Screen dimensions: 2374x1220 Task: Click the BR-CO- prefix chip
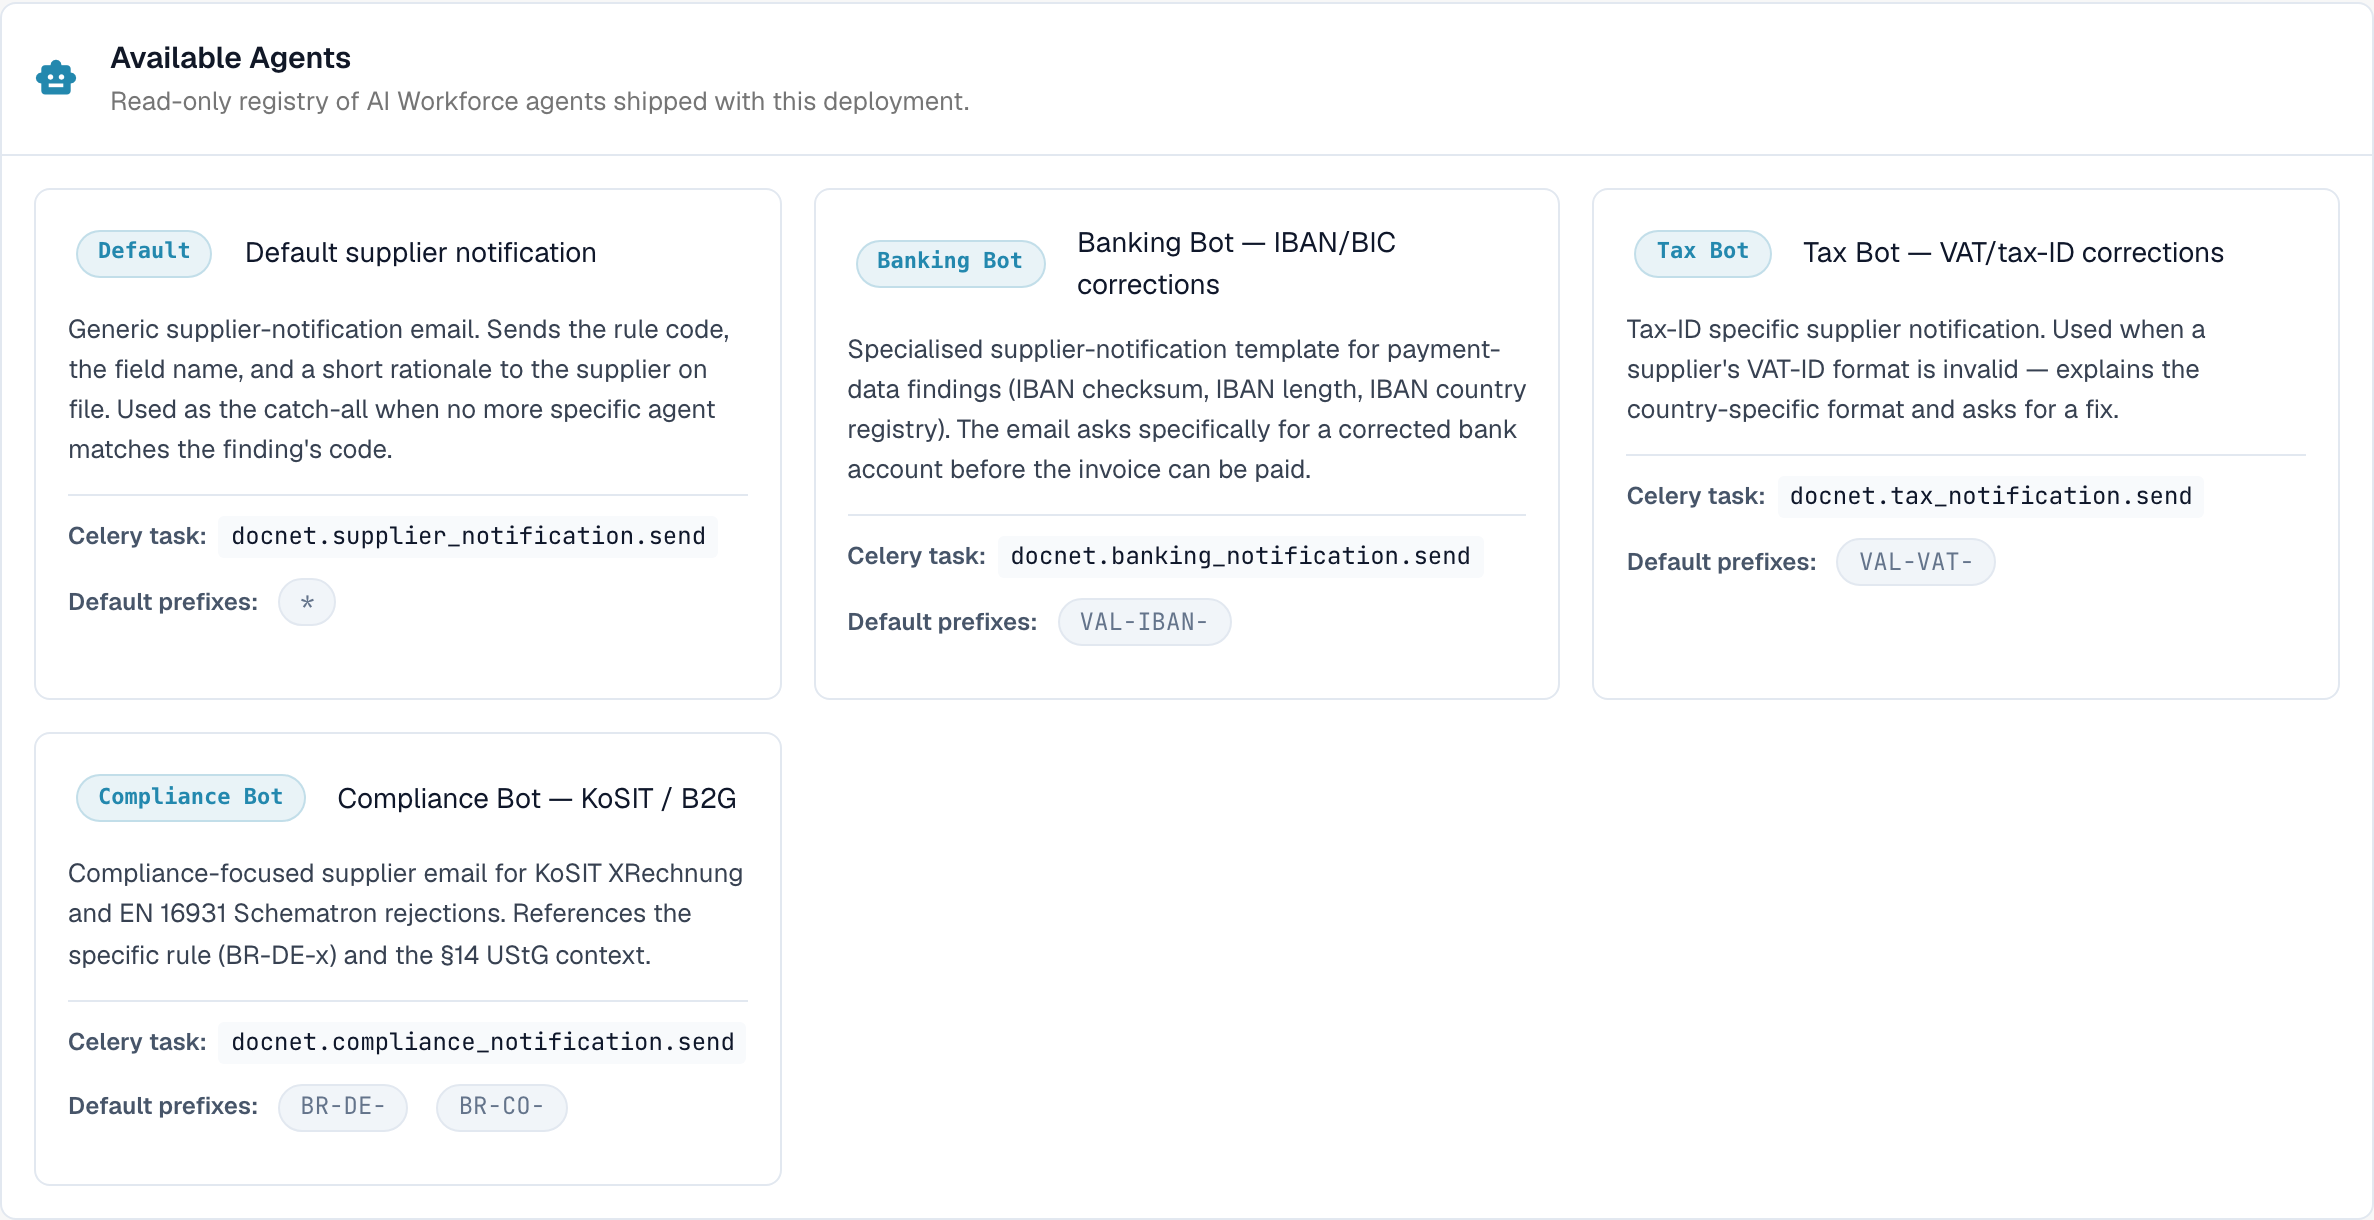pyautogui.click(x=502, y=1107)
